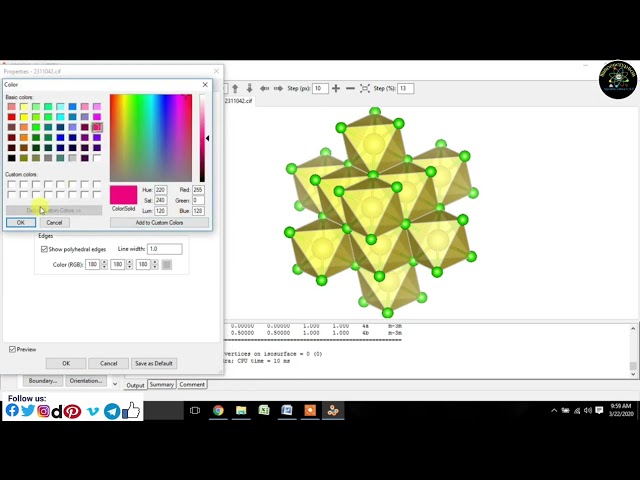The height and width of the screenshot is (480, 640).
Task: Fit structure to screen icon
Action: [365, 88]
